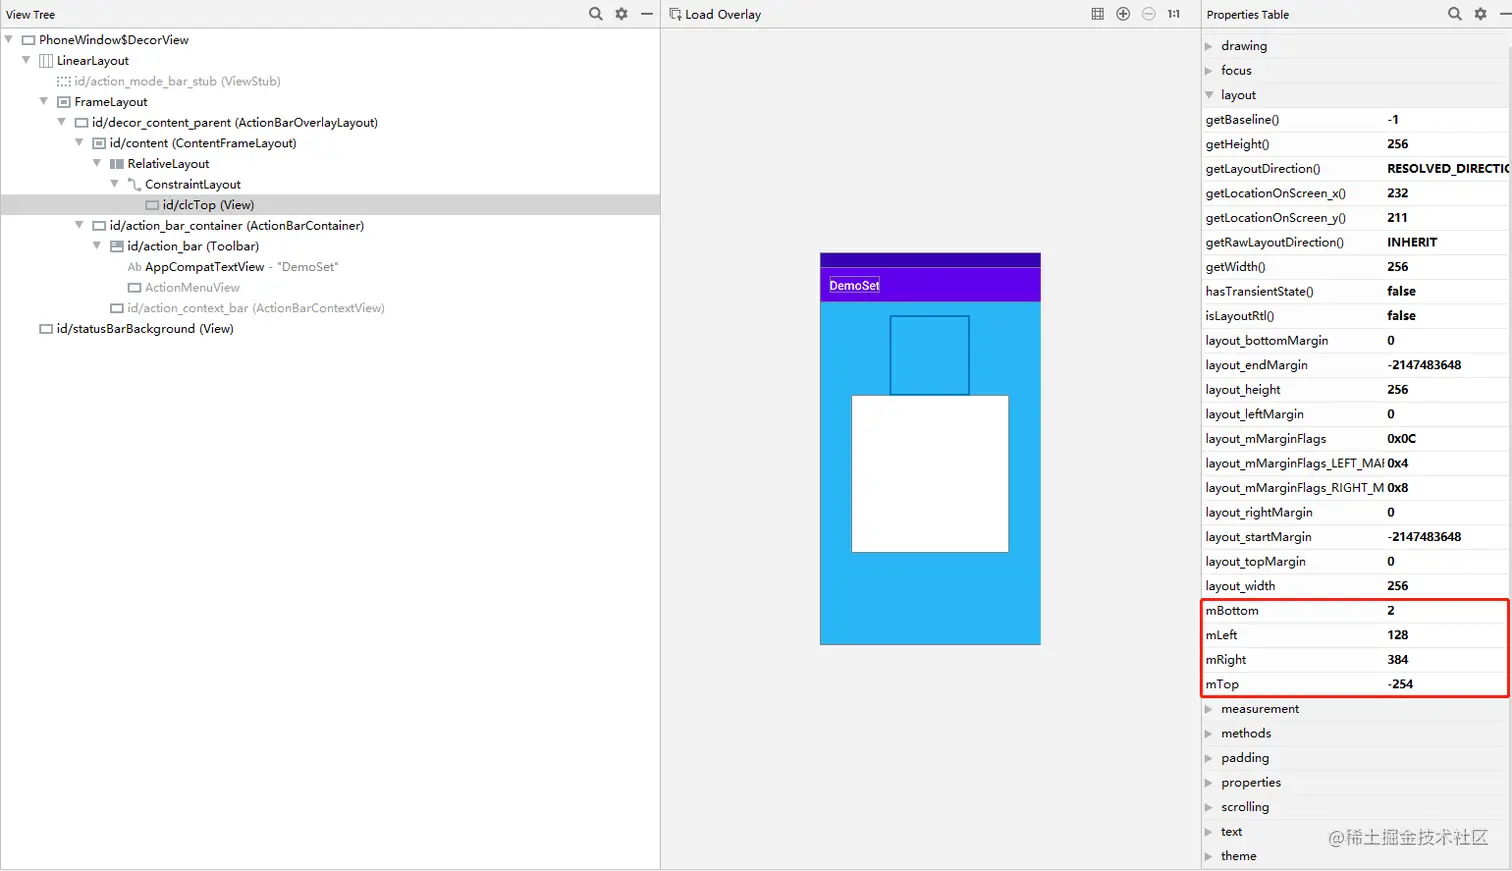Click the mBottom property row value
The height and width of the screenshot is (871, 1512).
(x=1389, y=610)
